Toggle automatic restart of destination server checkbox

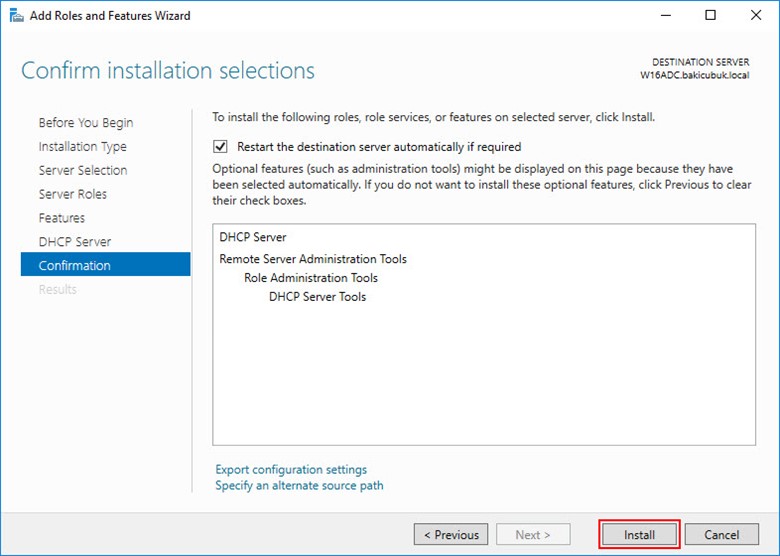pos(221,146)
